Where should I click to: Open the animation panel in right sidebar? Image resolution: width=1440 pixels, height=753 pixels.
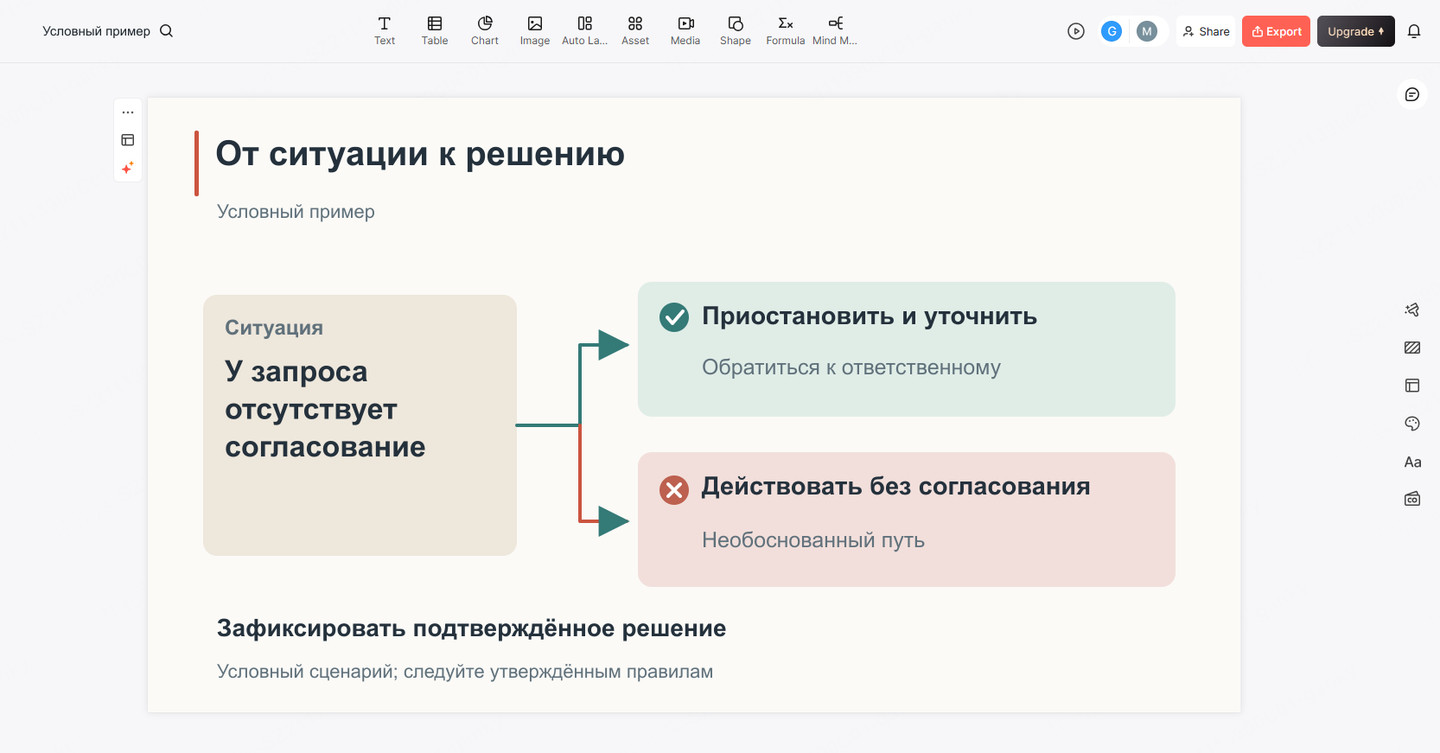1412,310
